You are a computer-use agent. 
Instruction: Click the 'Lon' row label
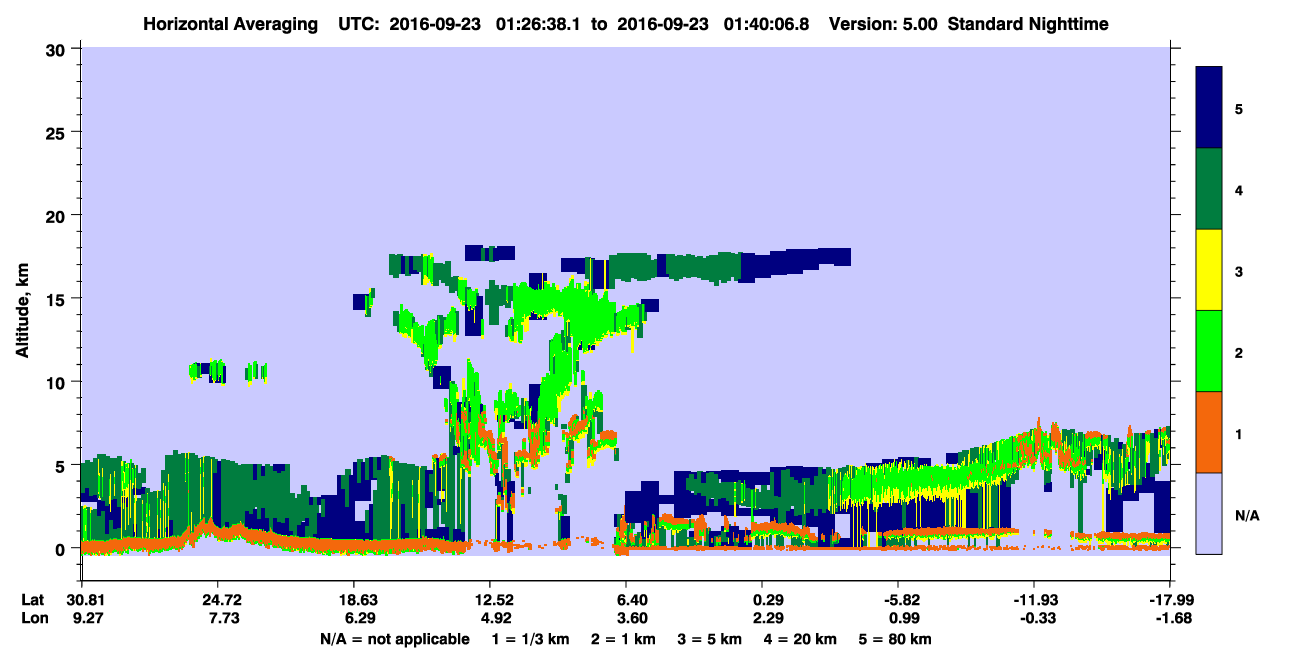[x=33, y=618]
